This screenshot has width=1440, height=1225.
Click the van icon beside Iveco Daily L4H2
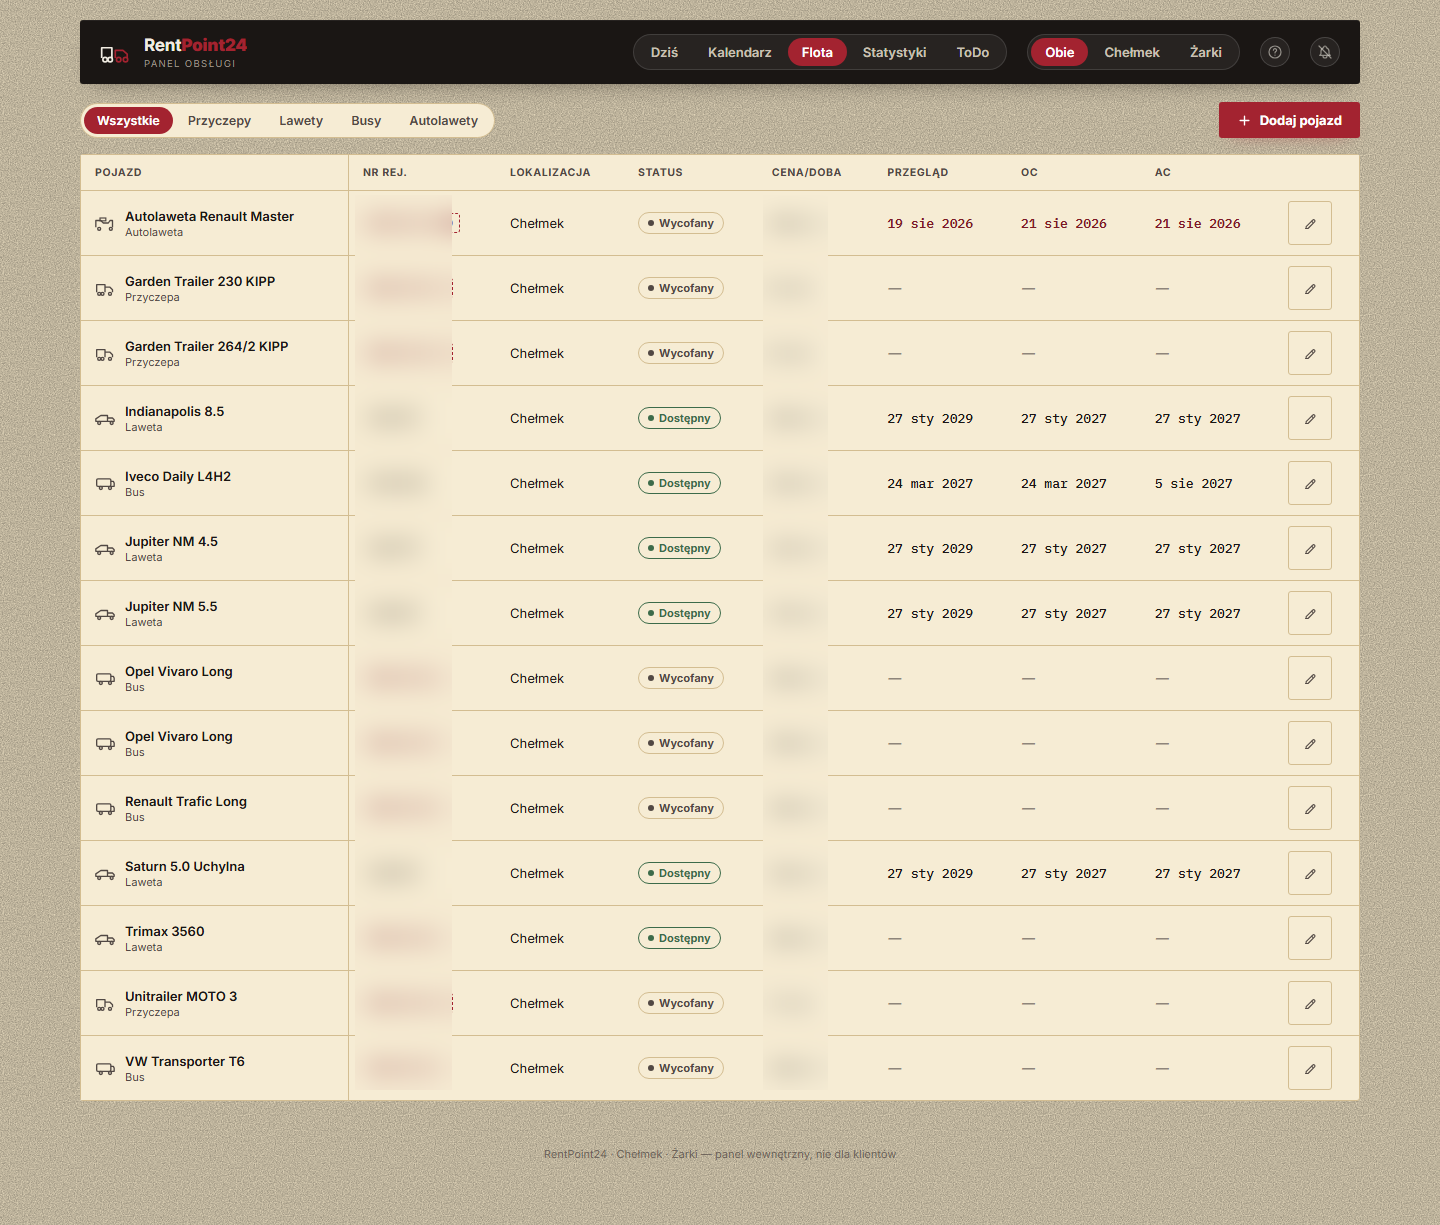pyautogui.click(x=105, y=484)
